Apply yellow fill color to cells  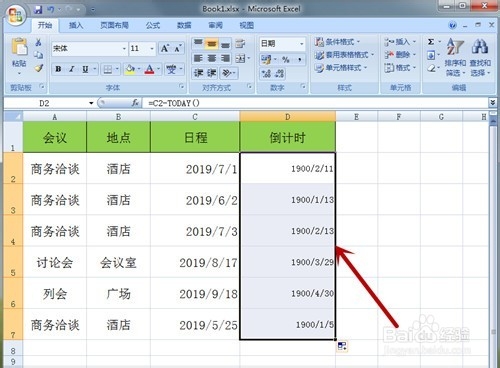(x=130, y=69)
